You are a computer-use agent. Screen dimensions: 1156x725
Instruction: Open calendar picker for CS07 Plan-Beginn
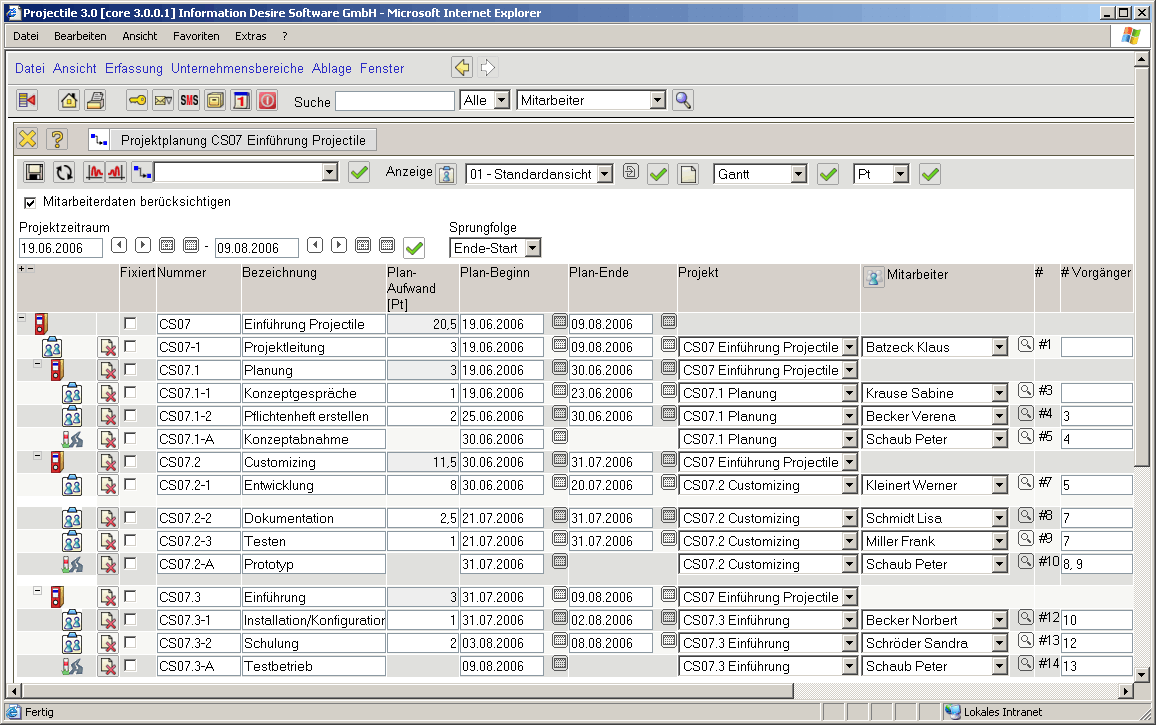tap(560, 323)
